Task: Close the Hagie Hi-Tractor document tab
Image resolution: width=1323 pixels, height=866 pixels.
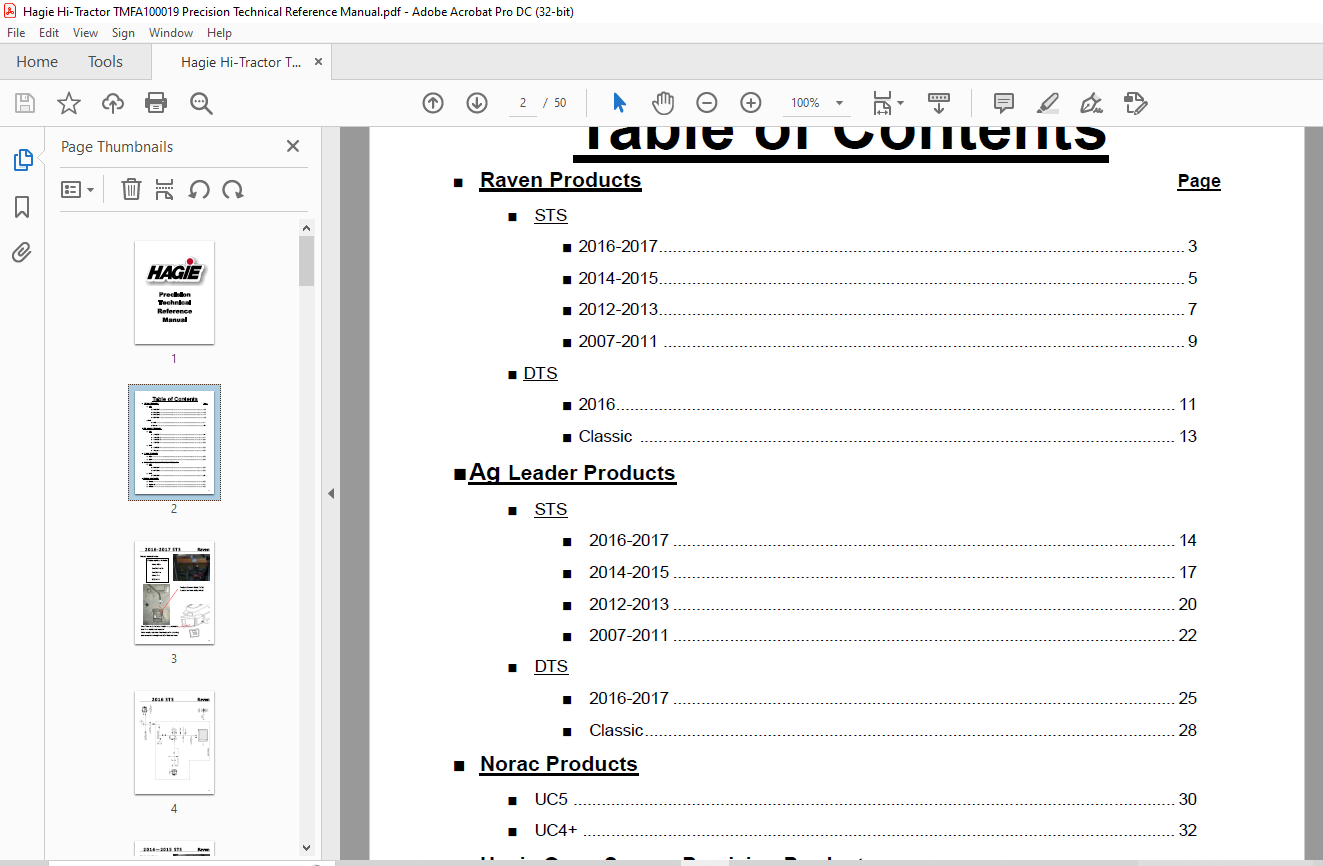Action: [x=319, y=62]
